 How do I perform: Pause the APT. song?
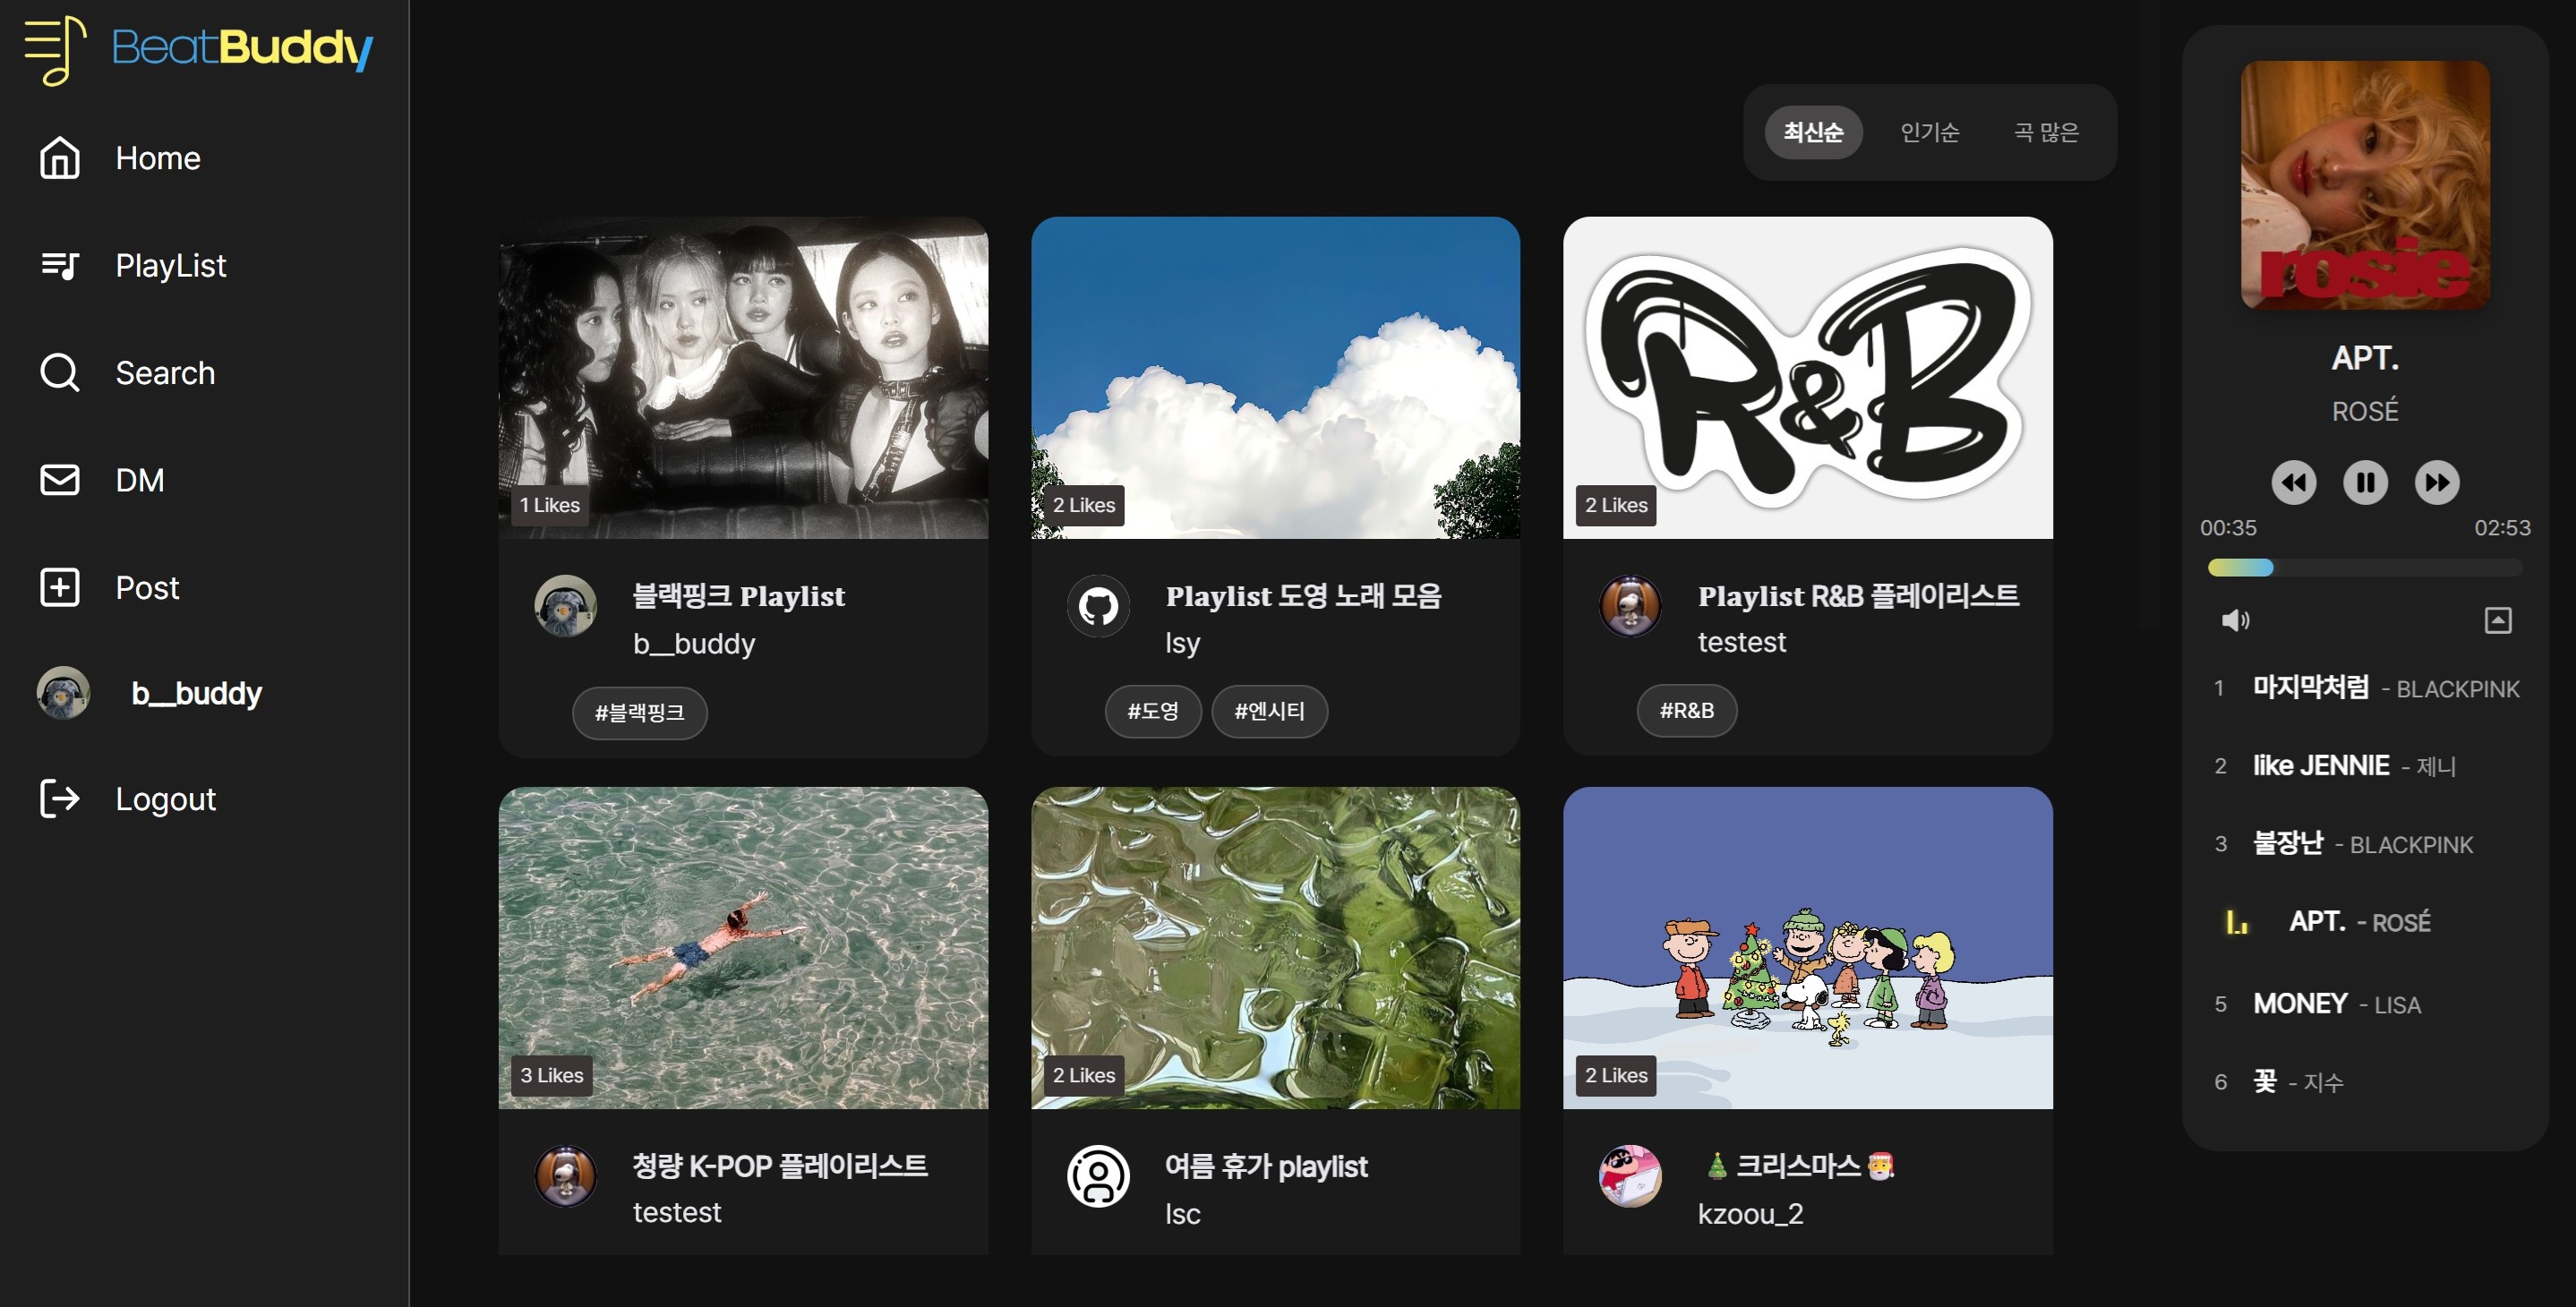(x=2365, y=483)
